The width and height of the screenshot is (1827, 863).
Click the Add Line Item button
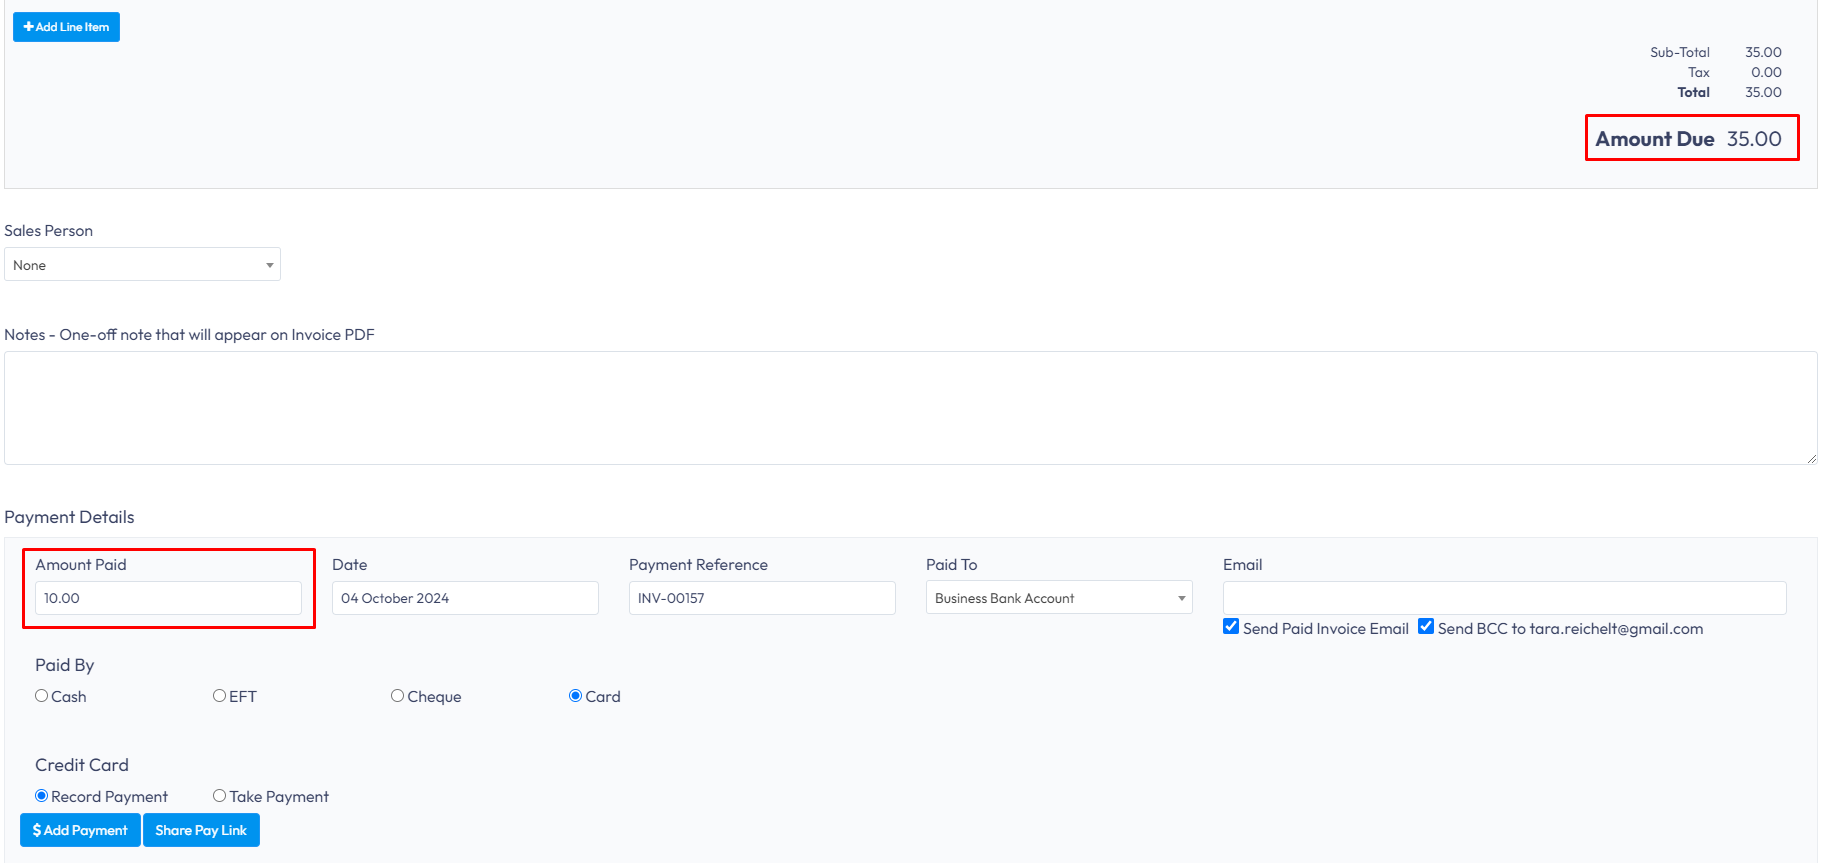pyautogui.click(x=66, y=27)
